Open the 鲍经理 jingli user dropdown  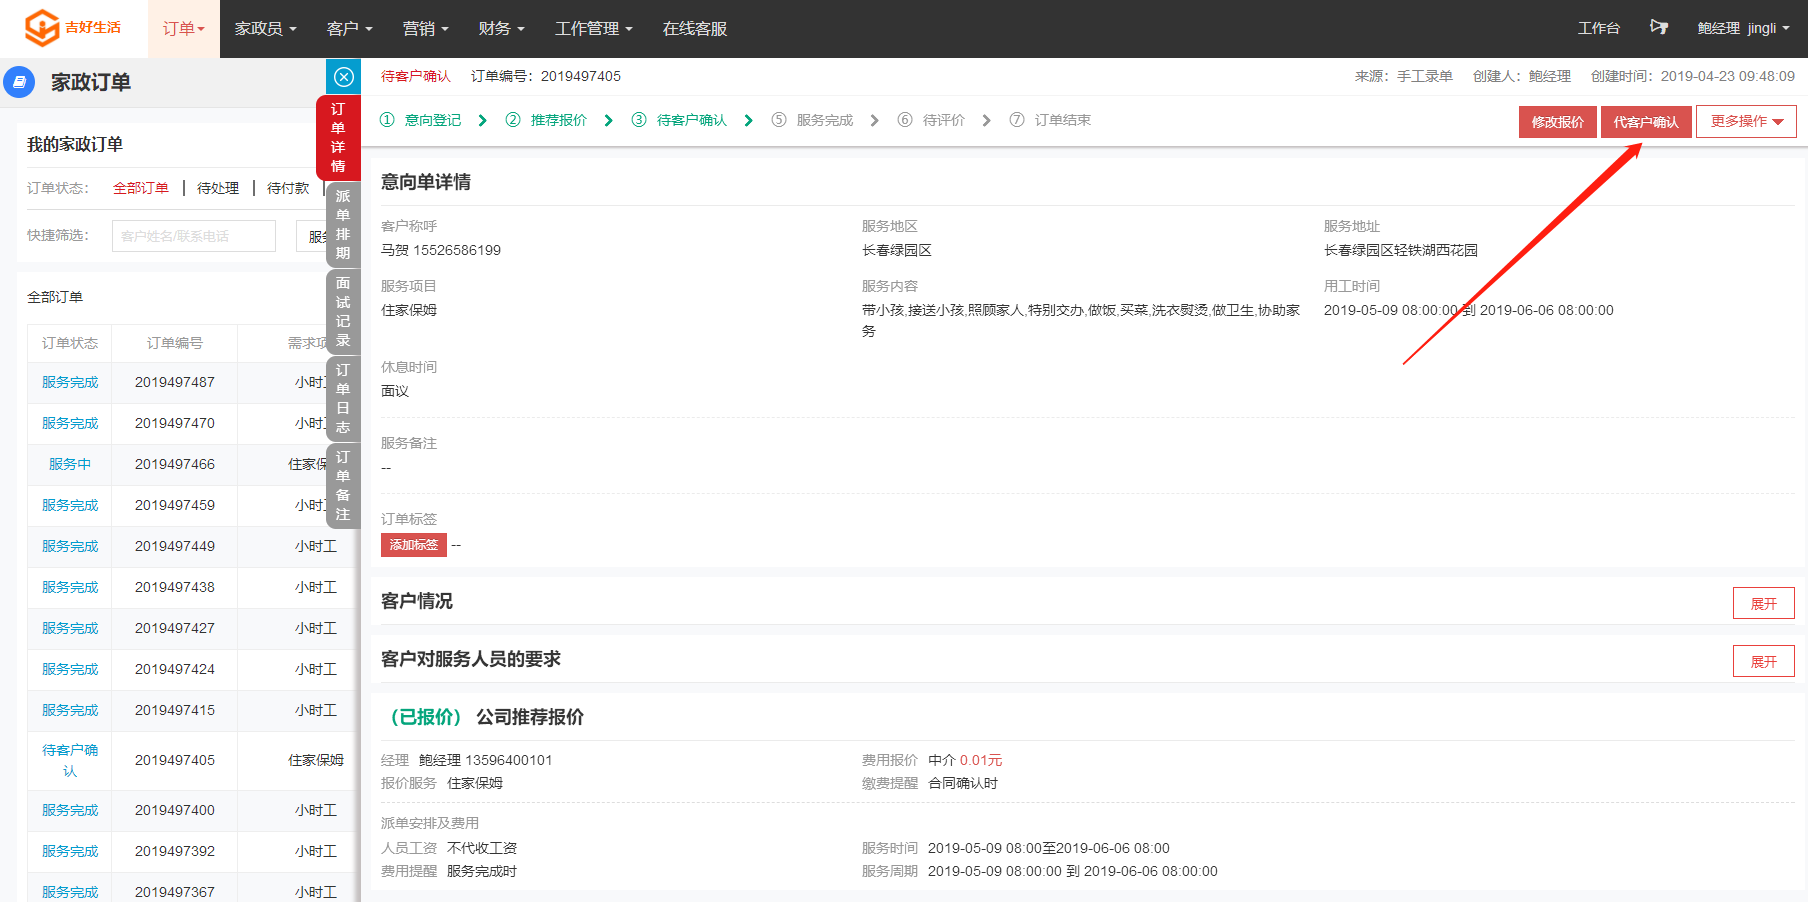coord(1743,28)
